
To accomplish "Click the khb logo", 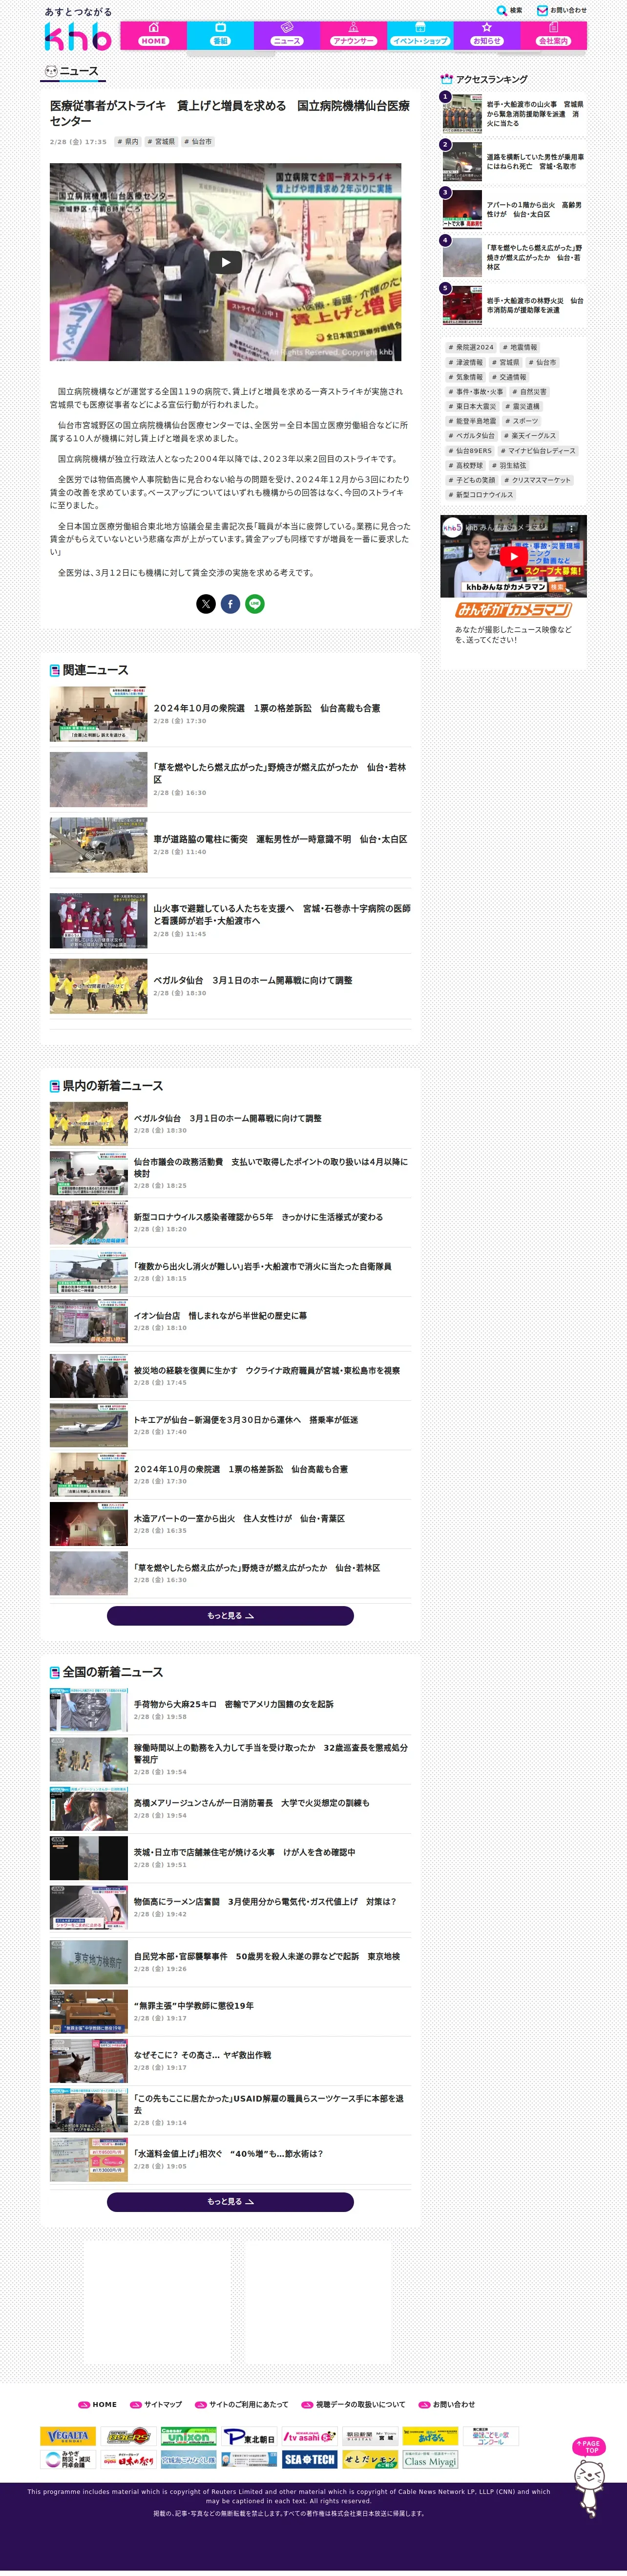I will (77, 37).
